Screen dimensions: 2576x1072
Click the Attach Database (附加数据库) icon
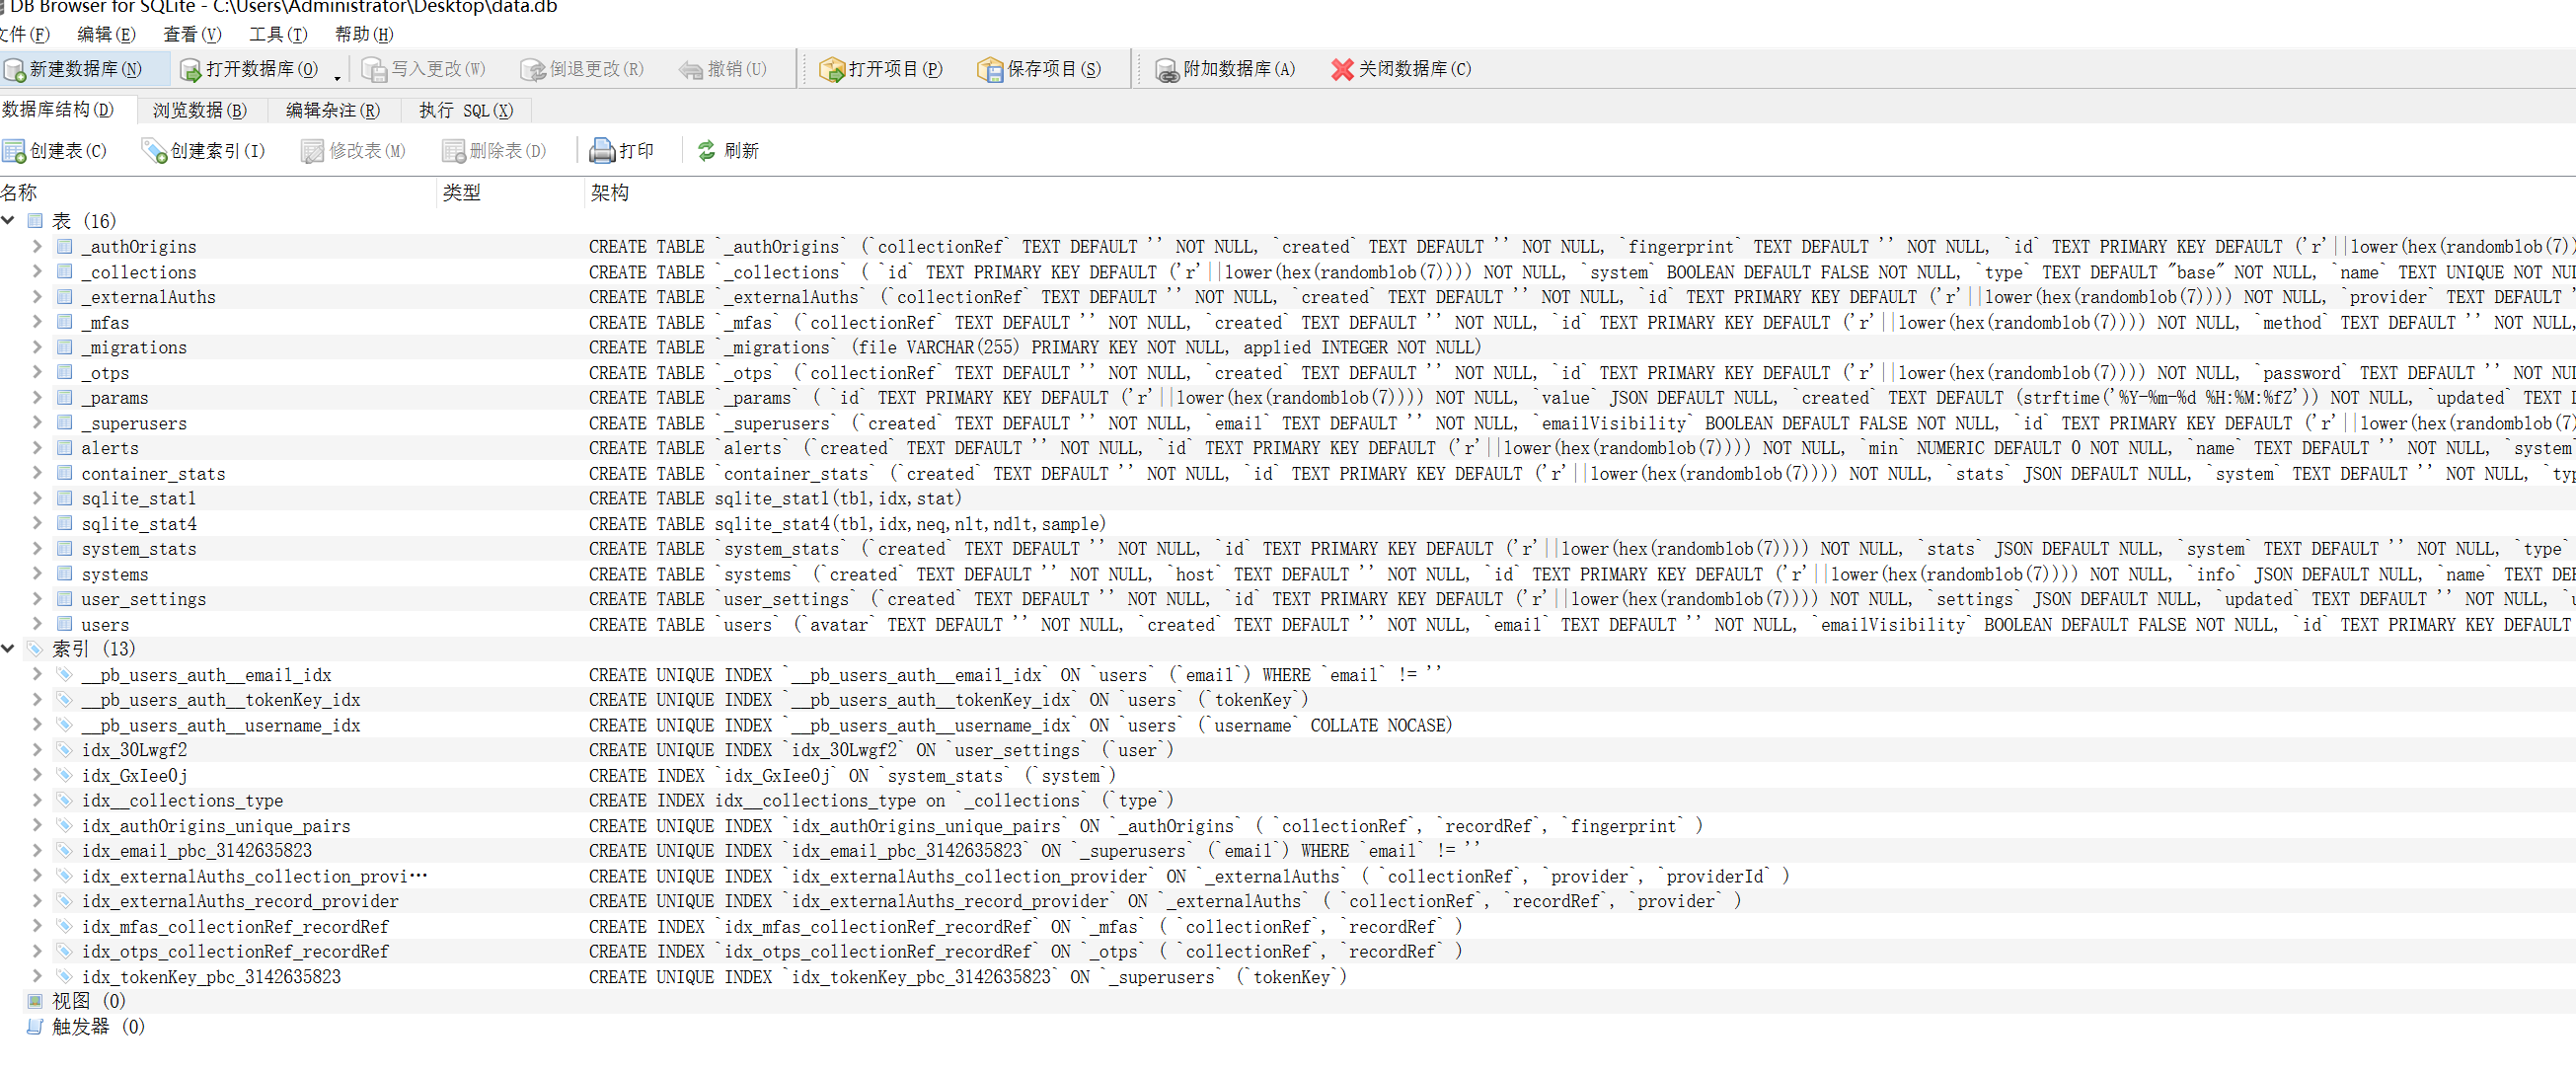(x=1166, y=70)
